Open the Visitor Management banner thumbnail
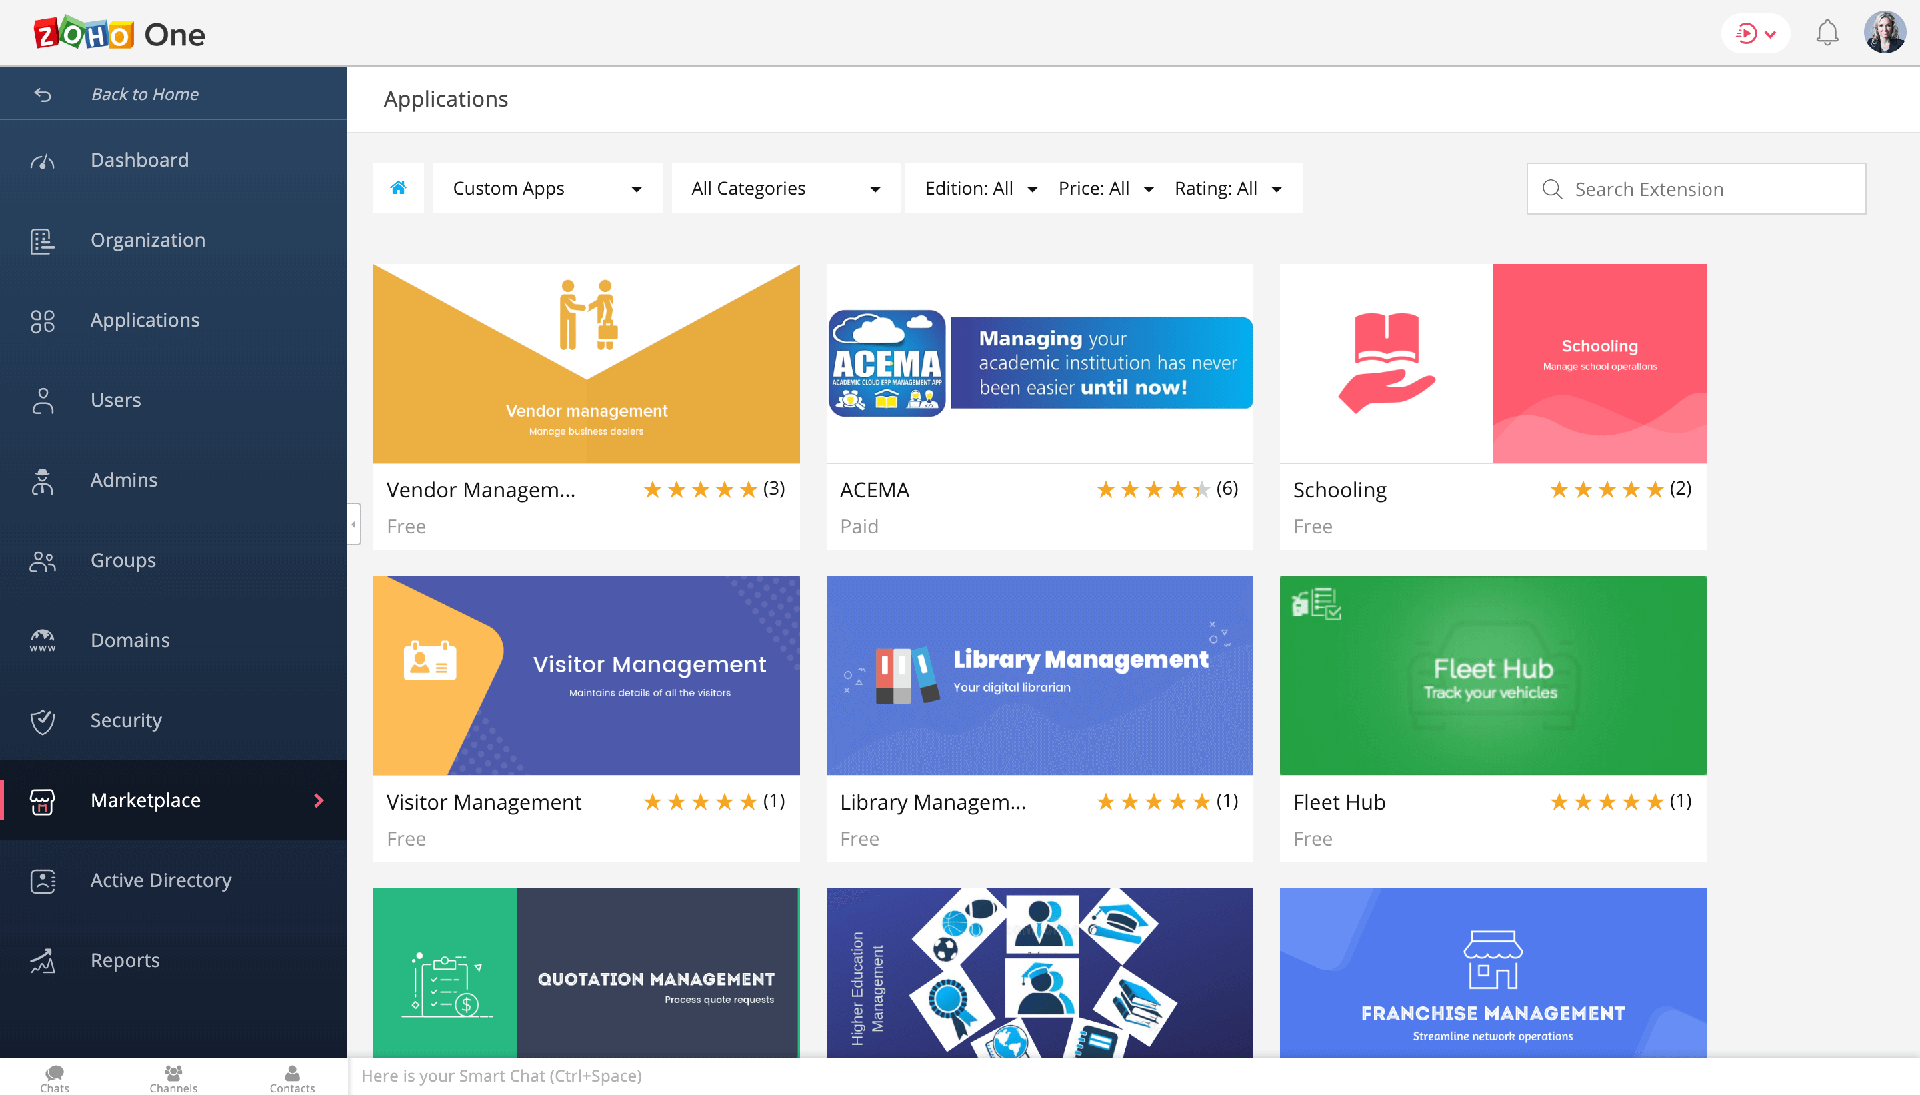 [x=586, y=675]
